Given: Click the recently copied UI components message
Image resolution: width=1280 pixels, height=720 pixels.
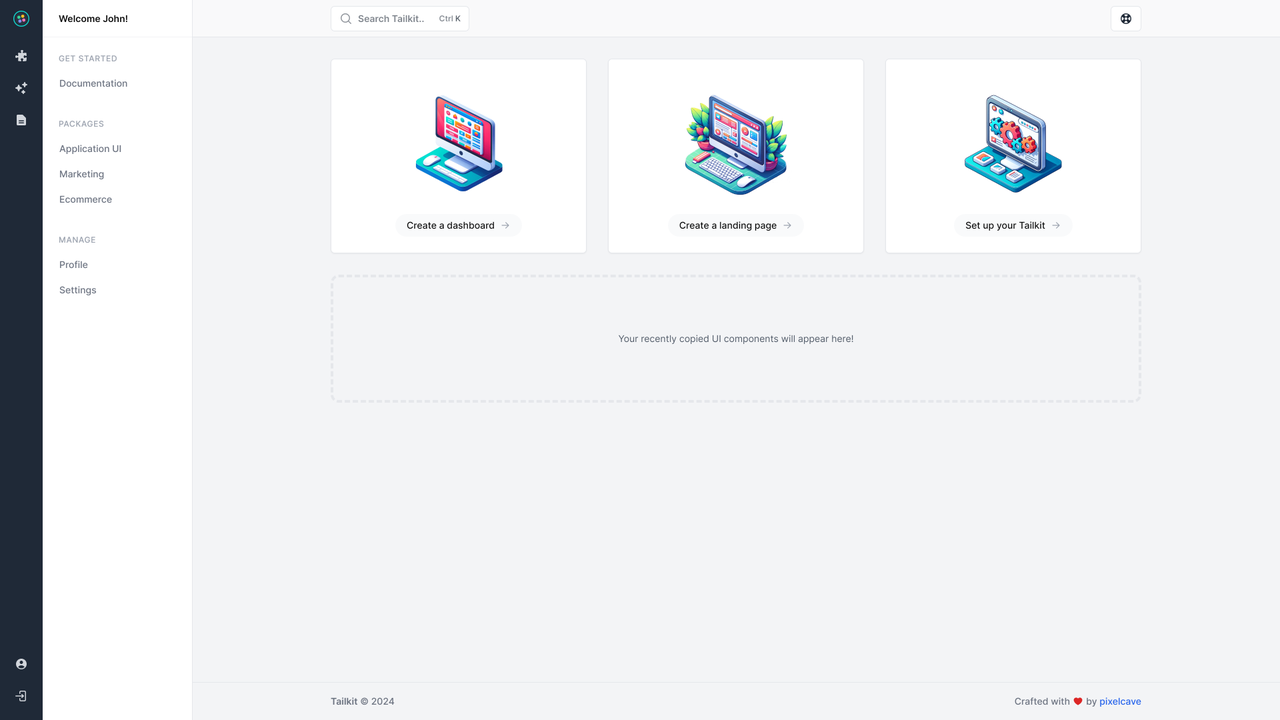Looking at the screenshot, I should [x=736, y=339].
